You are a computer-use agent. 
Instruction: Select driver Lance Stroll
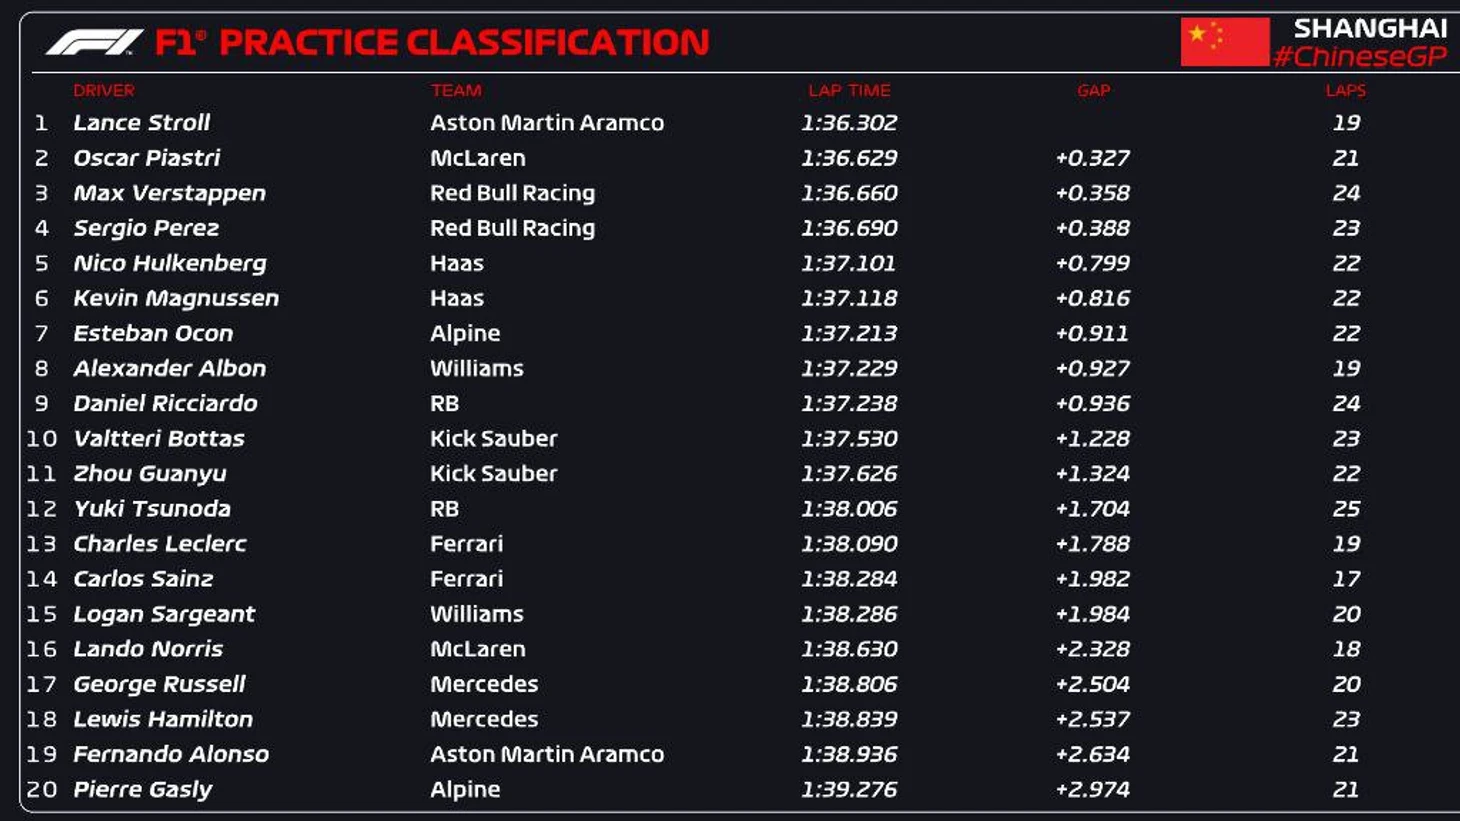[x=142, y=123]
